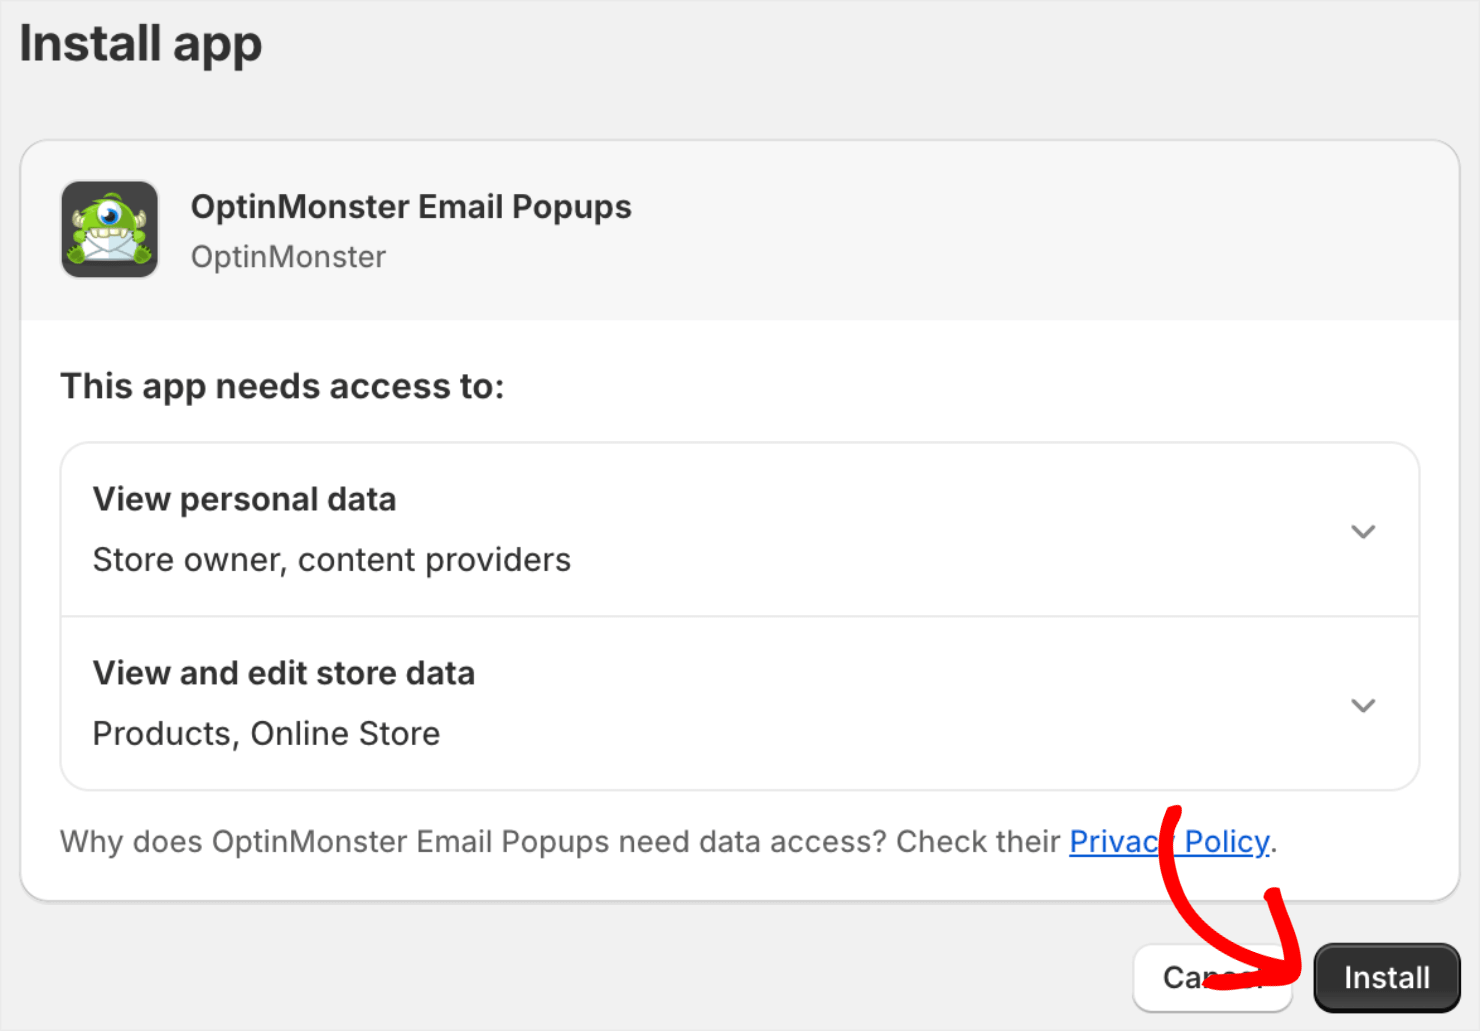Select the Install app page title
The image size is (1480, 1031).
point(140,44)
